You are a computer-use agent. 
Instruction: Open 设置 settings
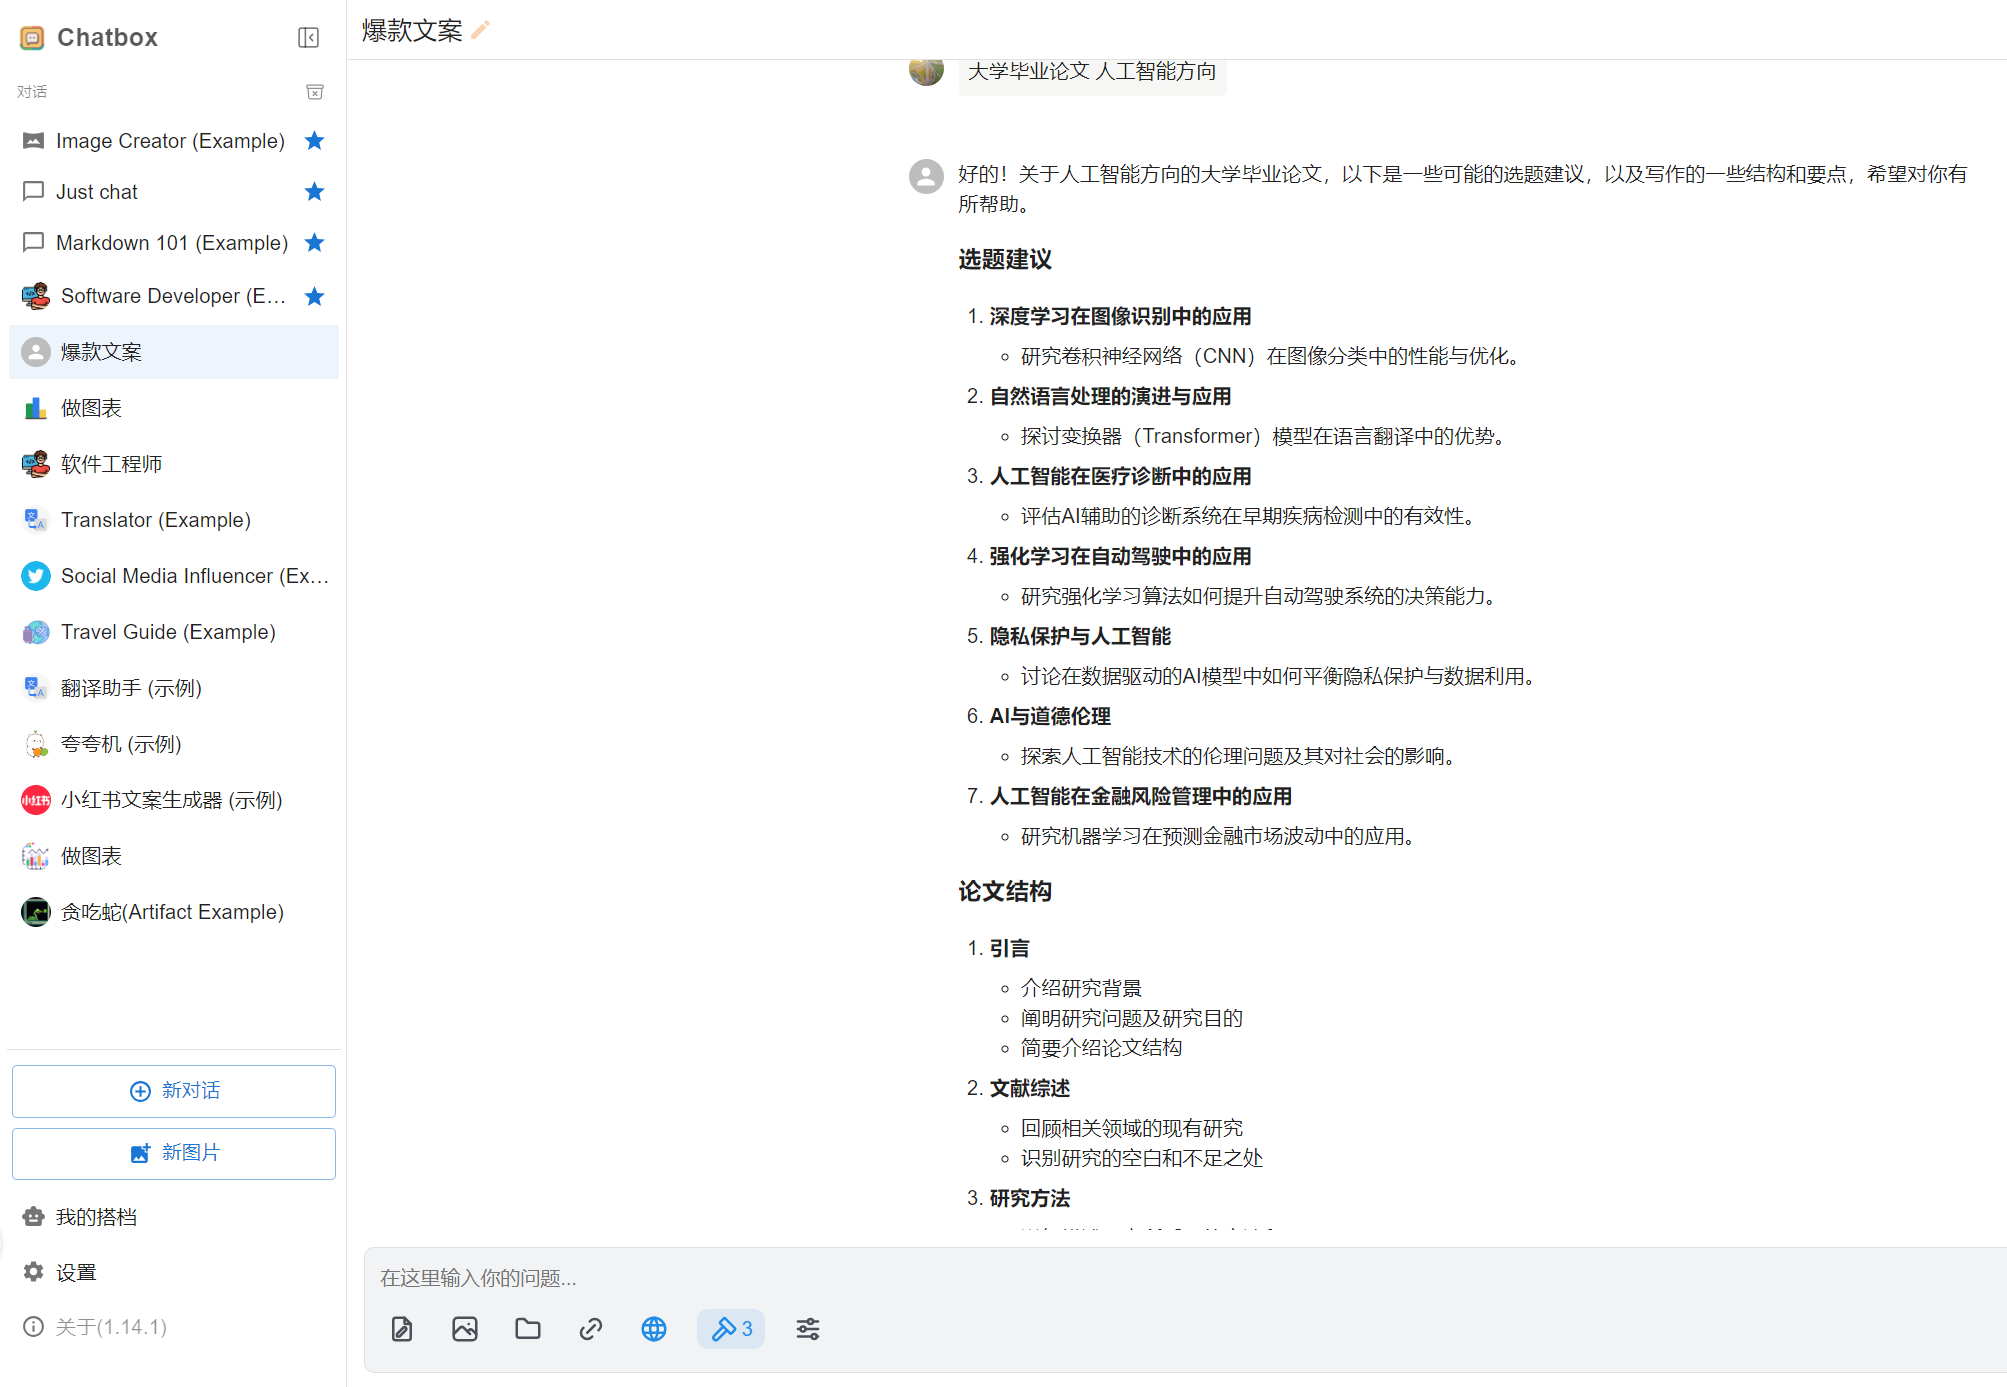click(76, 1272)
